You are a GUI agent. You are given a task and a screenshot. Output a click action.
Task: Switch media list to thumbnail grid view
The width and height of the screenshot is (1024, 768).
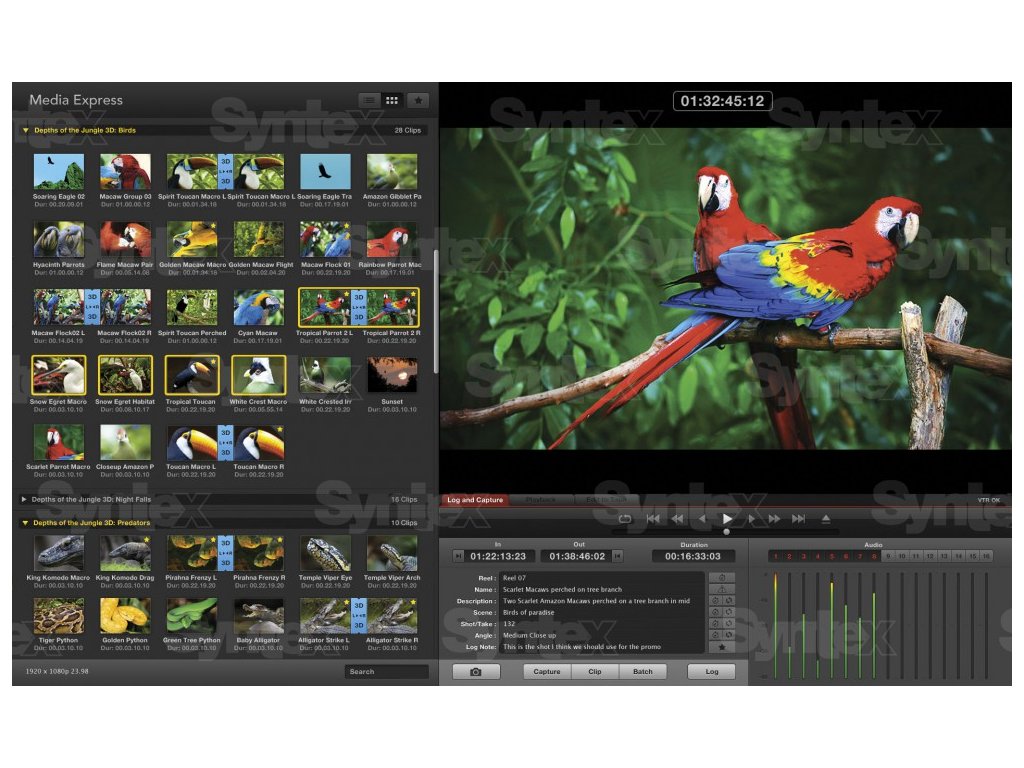click(x=393, y=100)
